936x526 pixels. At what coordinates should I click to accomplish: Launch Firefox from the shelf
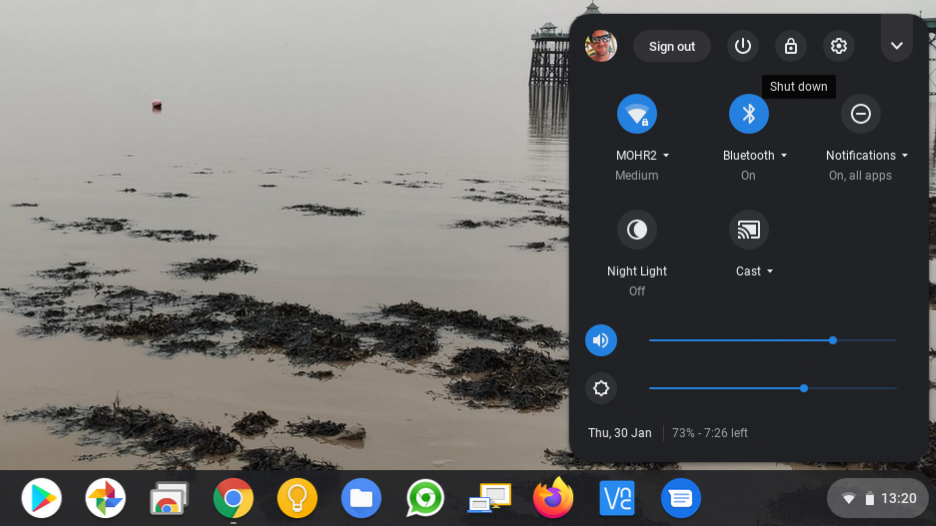[x=553, y=498]
